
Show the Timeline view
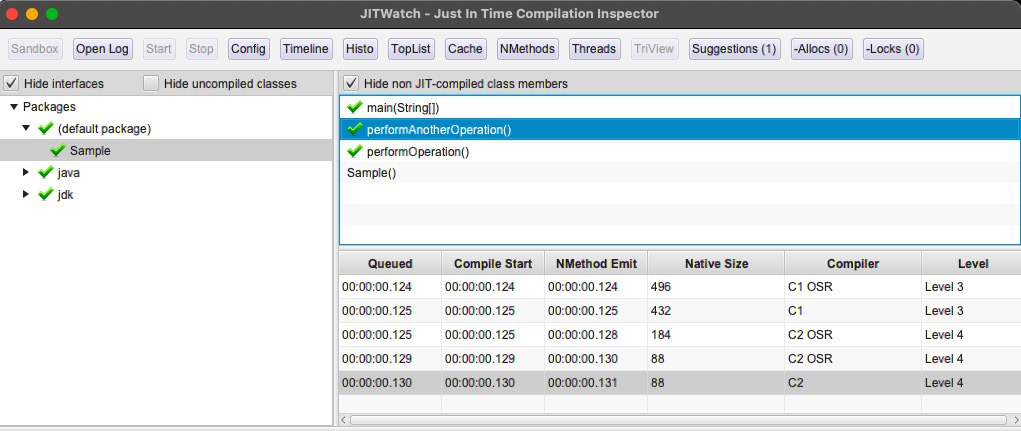[x=306, y=49]
